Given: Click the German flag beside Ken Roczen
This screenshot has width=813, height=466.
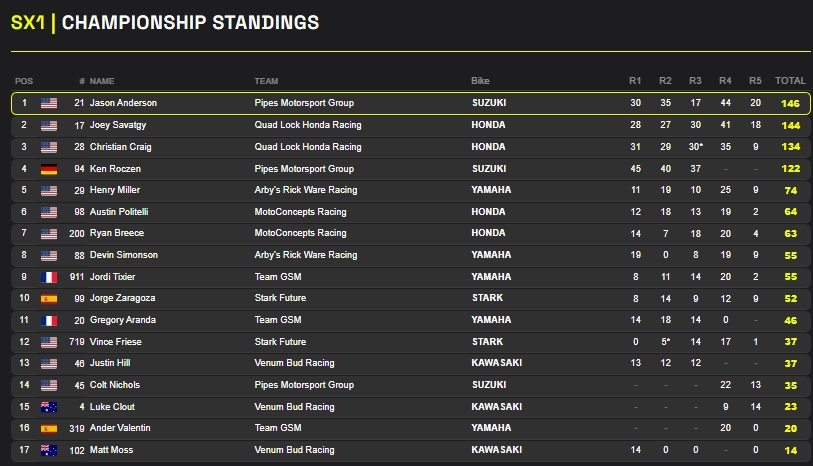Looking at the screenshot, I should click(50, 169).
